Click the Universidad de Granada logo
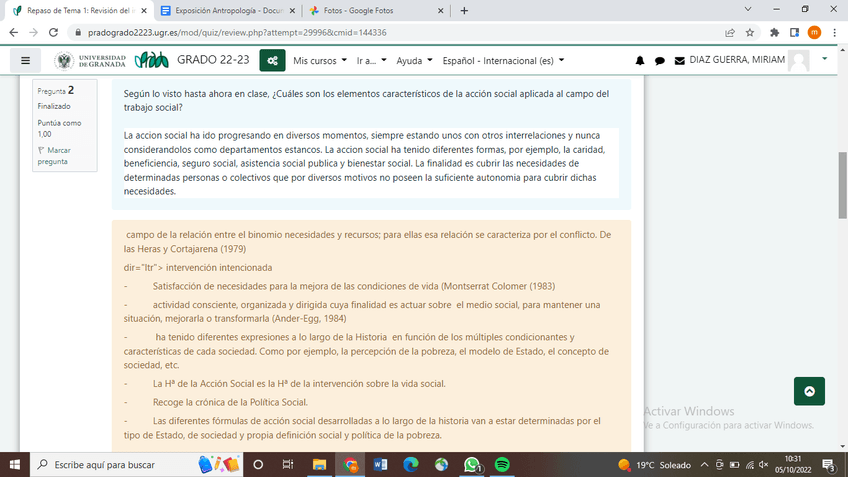The image size is (848, 477). click(90, 61)
